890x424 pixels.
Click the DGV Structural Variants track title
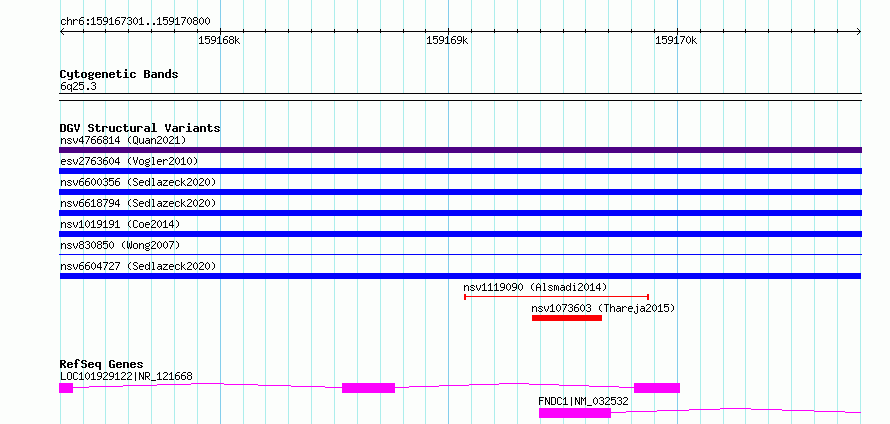pos(140,128)
